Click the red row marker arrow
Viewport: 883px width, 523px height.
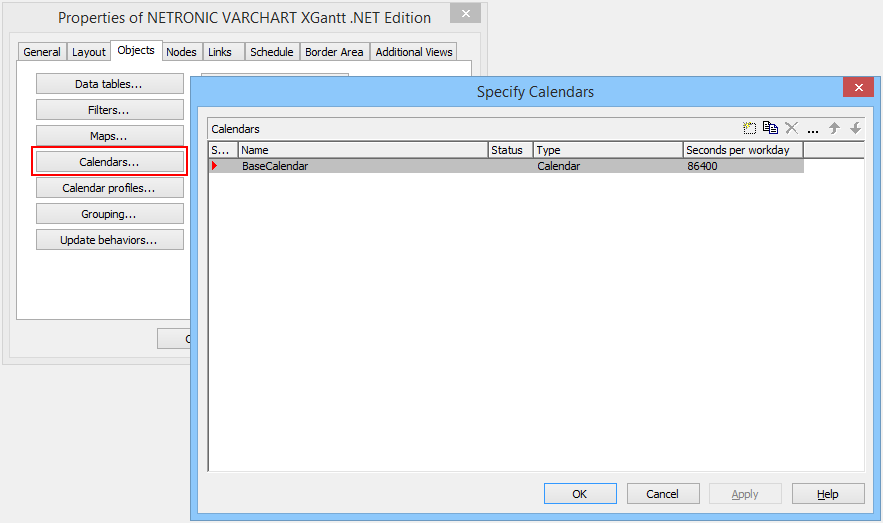(214, 166)
